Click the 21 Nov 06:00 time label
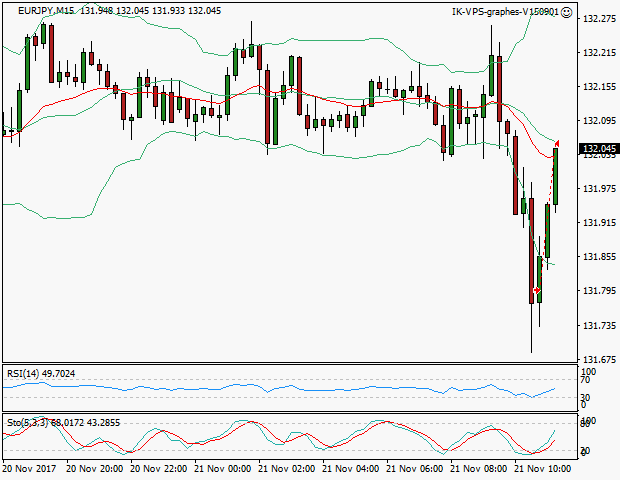Screen dimensions: 620x480 [415, 469]
